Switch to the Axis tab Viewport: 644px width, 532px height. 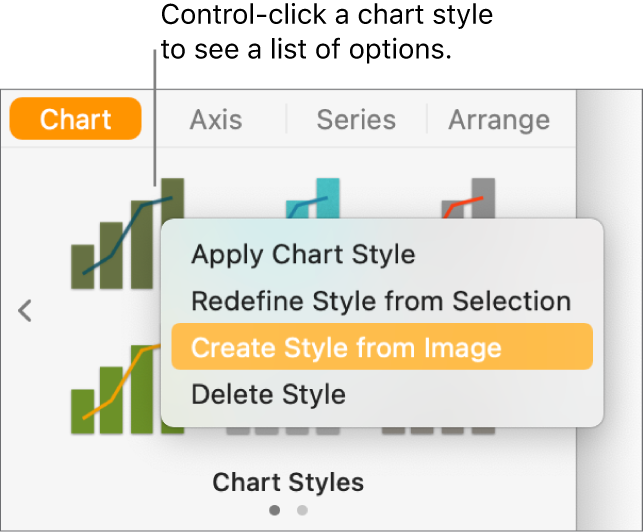pos(216,119)
